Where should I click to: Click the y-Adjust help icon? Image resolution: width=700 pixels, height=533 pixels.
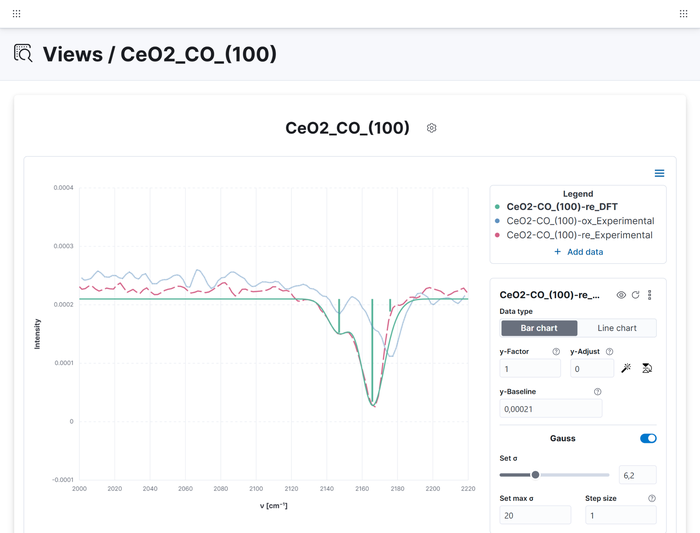609,352
